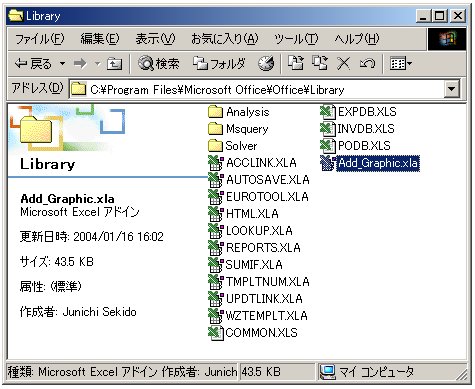Open the ヘルプ(H) menu

[x=357, y=39]
